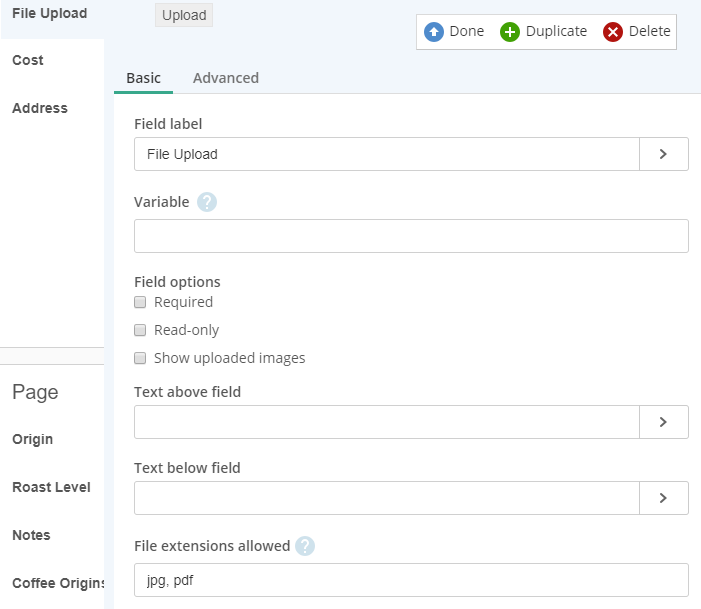Click into the Text above field input

387,422
